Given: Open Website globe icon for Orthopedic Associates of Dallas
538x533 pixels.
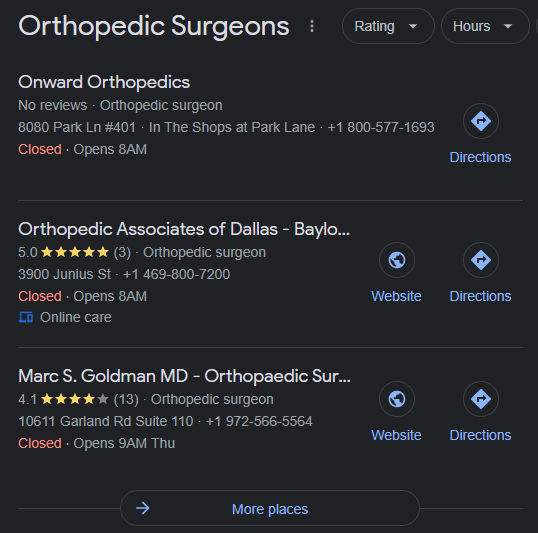Looking at the screenshot, I should (397, 260).
